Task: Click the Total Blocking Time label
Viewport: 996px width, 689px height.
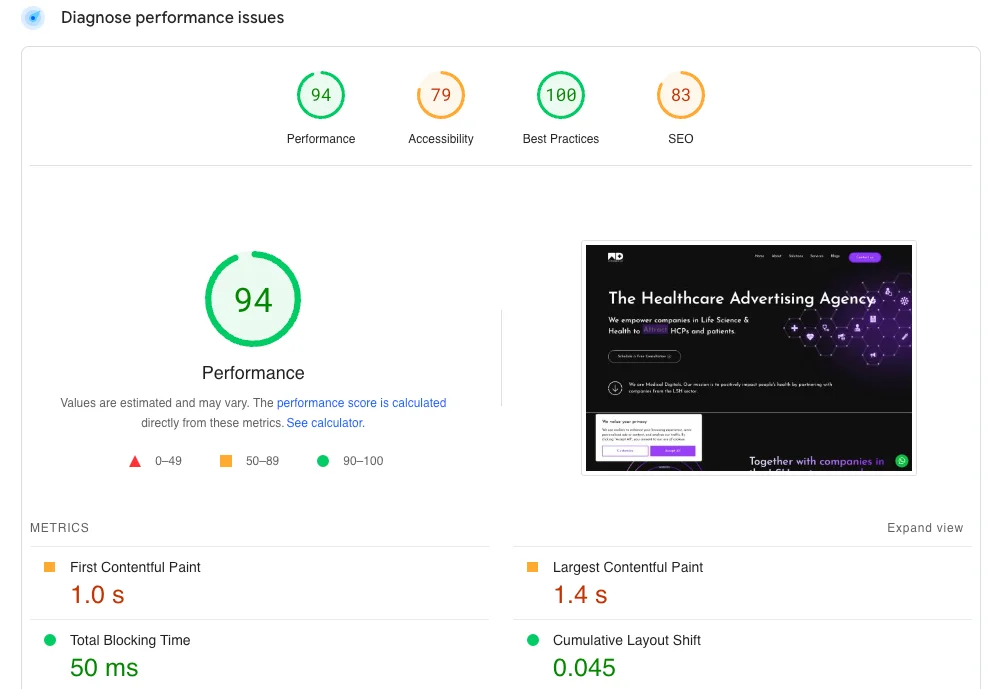Action: click(x=130, y=640)
